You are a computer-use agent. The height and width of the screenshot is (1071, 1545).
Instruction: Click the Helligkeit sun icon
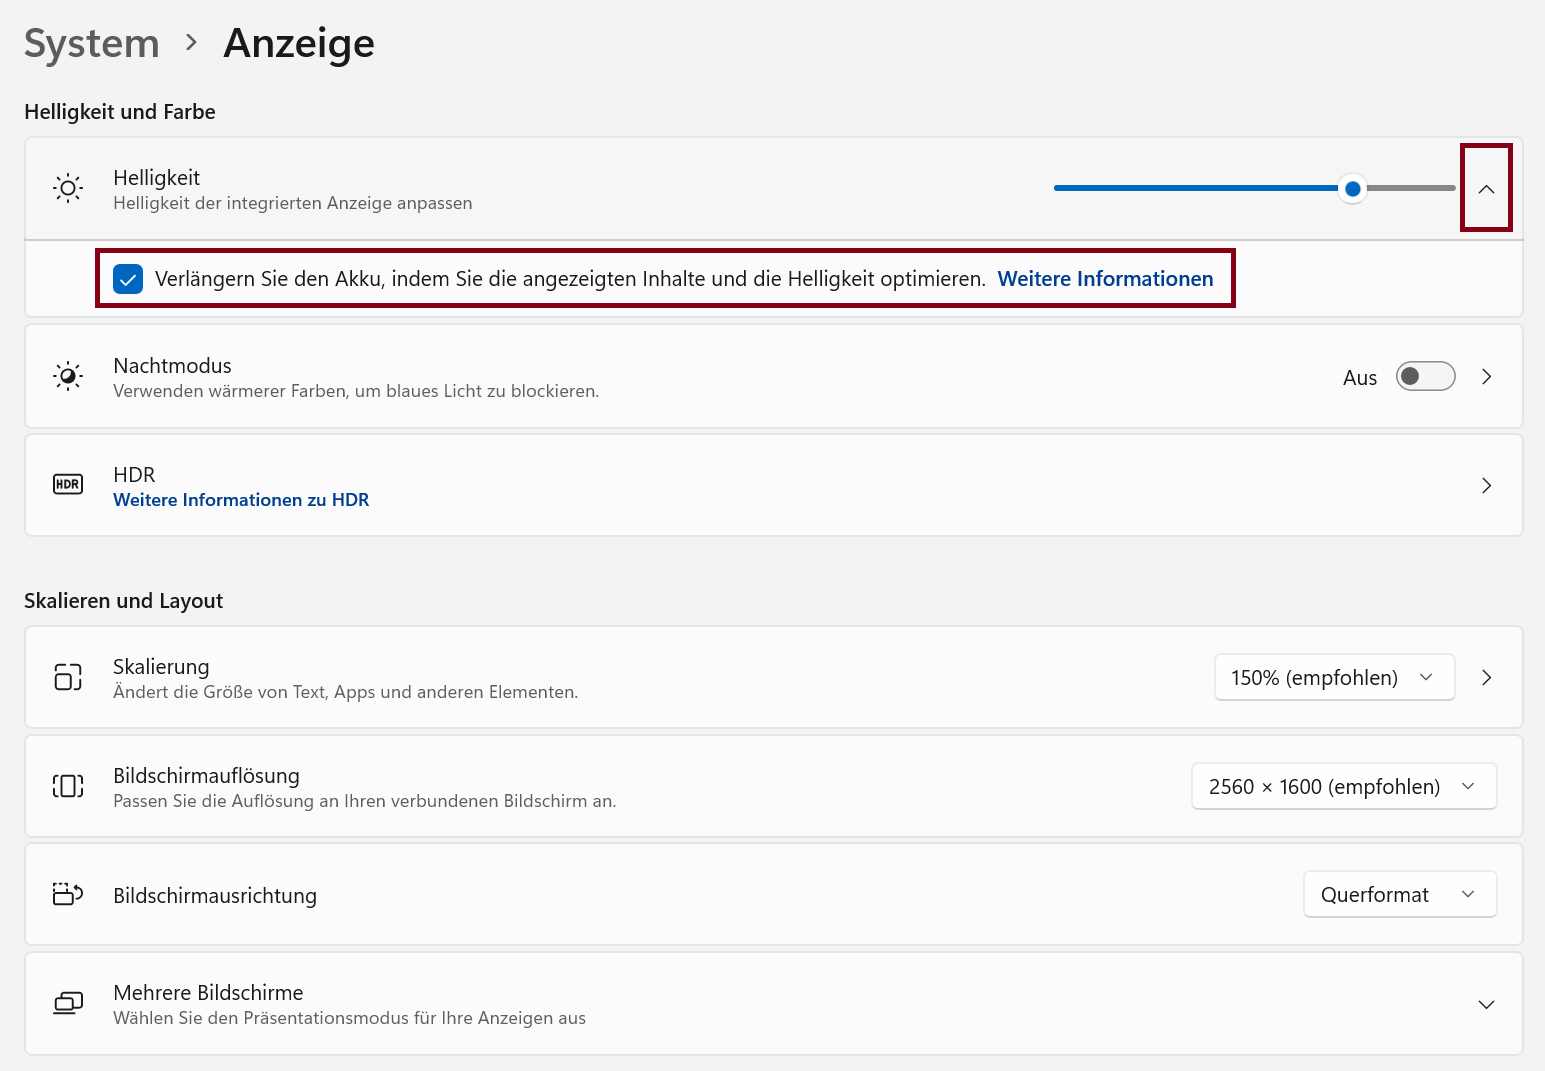pyautogui.click(x=68, y=188)
